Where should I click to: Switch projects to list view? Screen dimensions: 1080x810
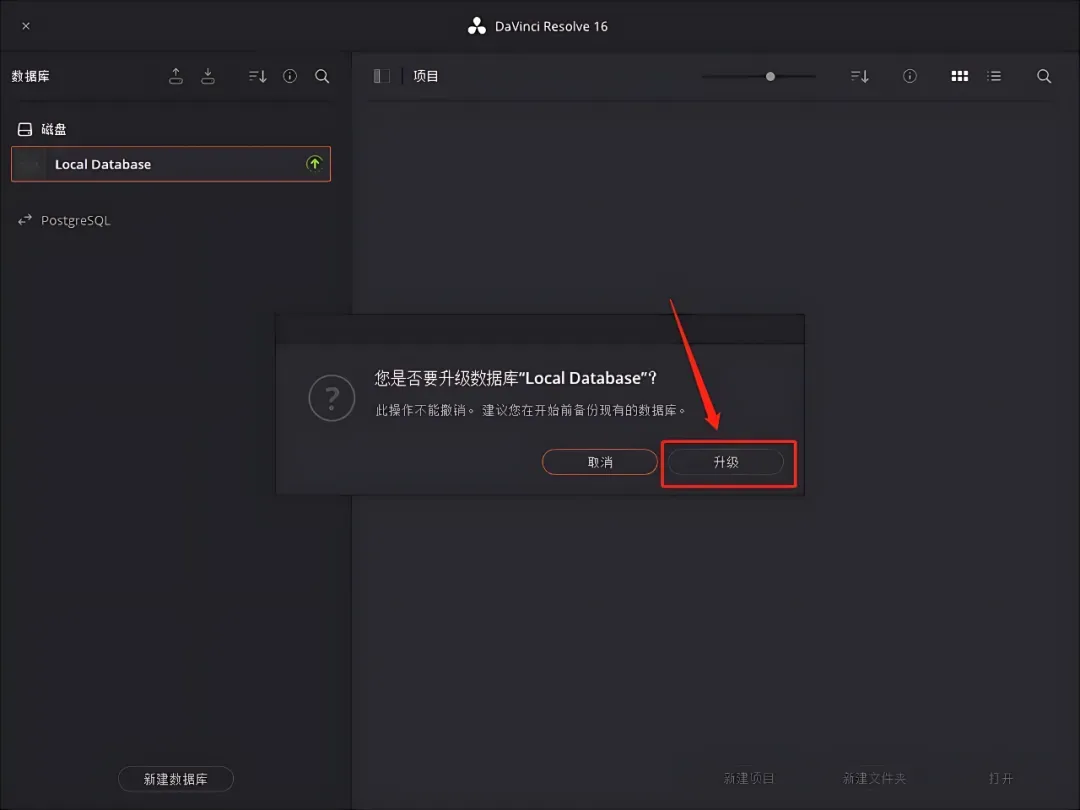coord(994,76)
